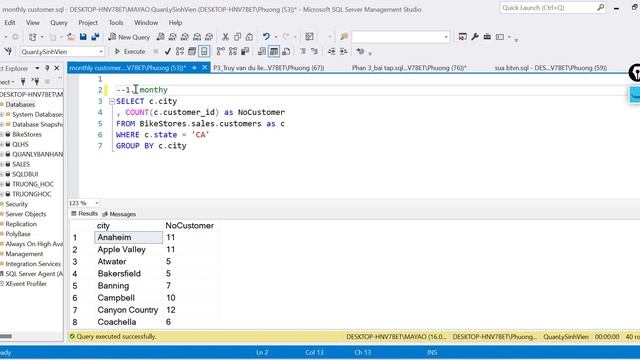Click the Cut scissors icon

tap(225, 37)
